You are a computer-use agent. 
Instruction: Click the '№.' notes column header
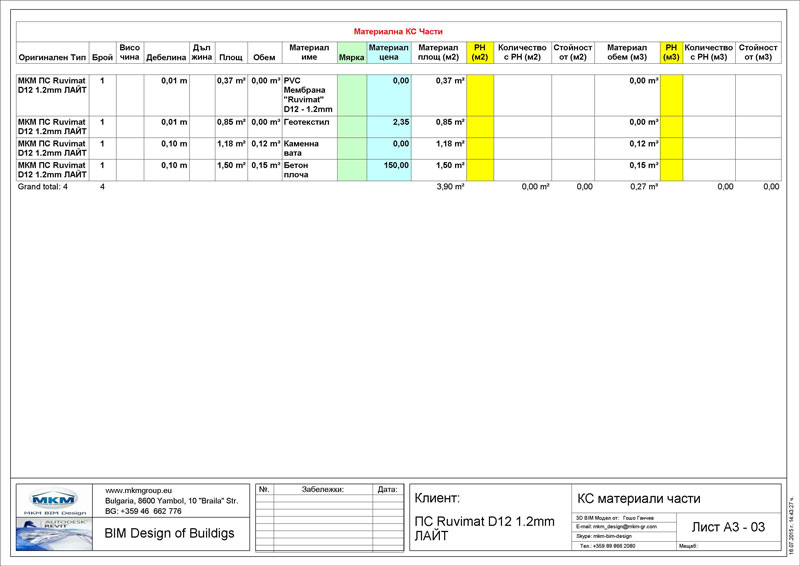coord(264,489)
